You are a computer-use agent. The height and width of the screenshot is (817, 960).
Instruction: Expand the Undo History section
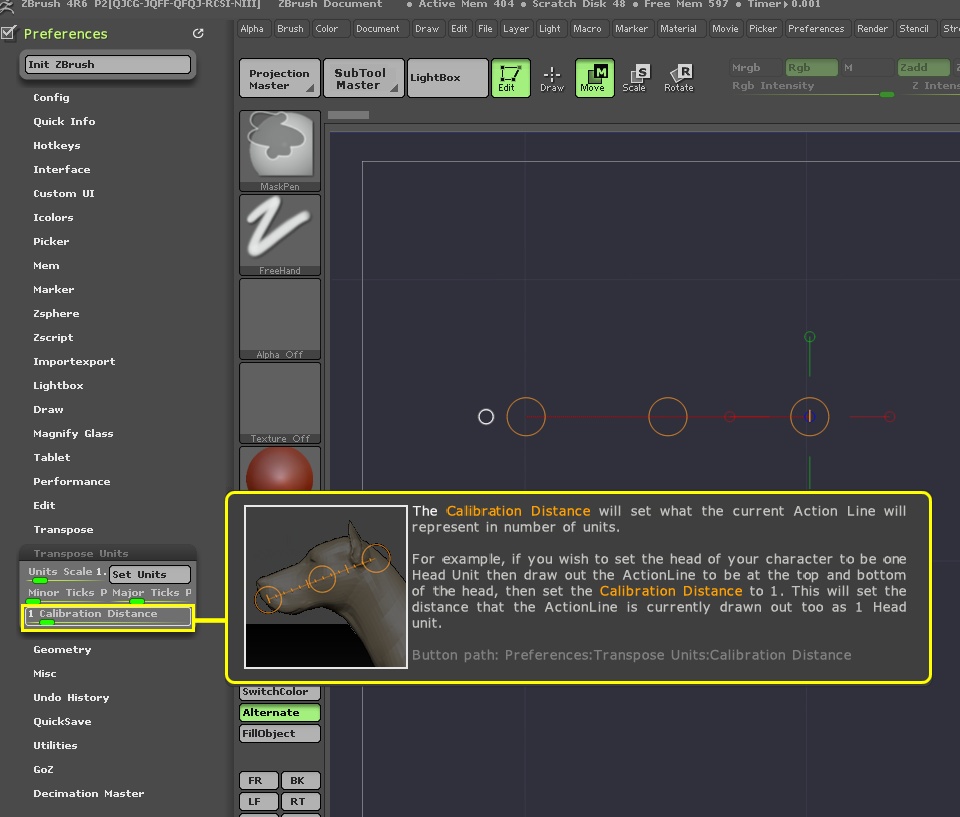[71, 697]
